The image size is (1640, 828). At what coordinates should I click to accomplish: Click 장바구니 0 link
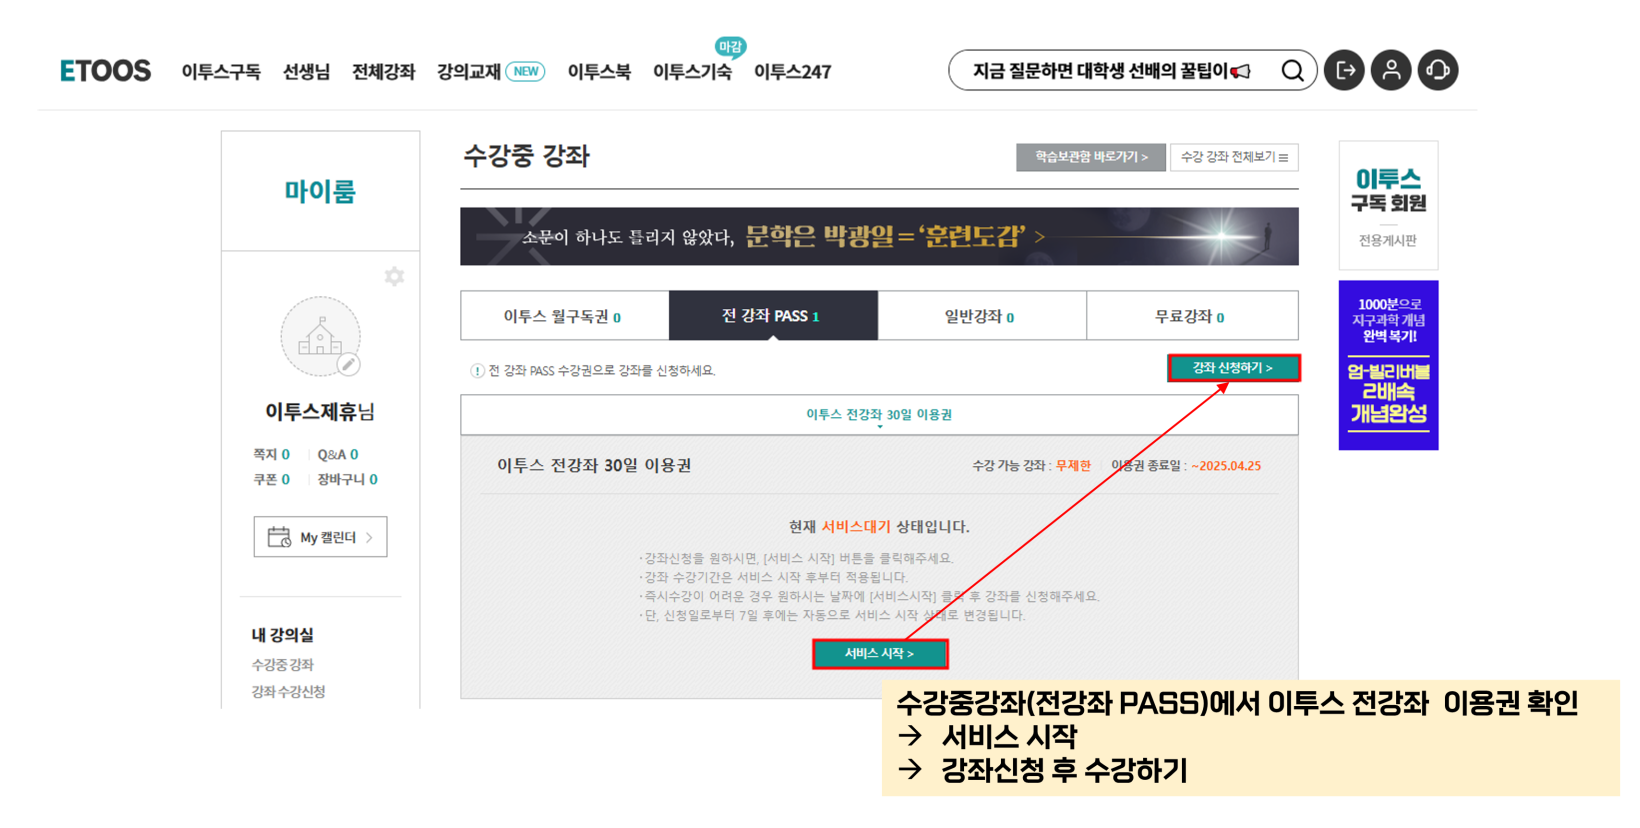348,480
